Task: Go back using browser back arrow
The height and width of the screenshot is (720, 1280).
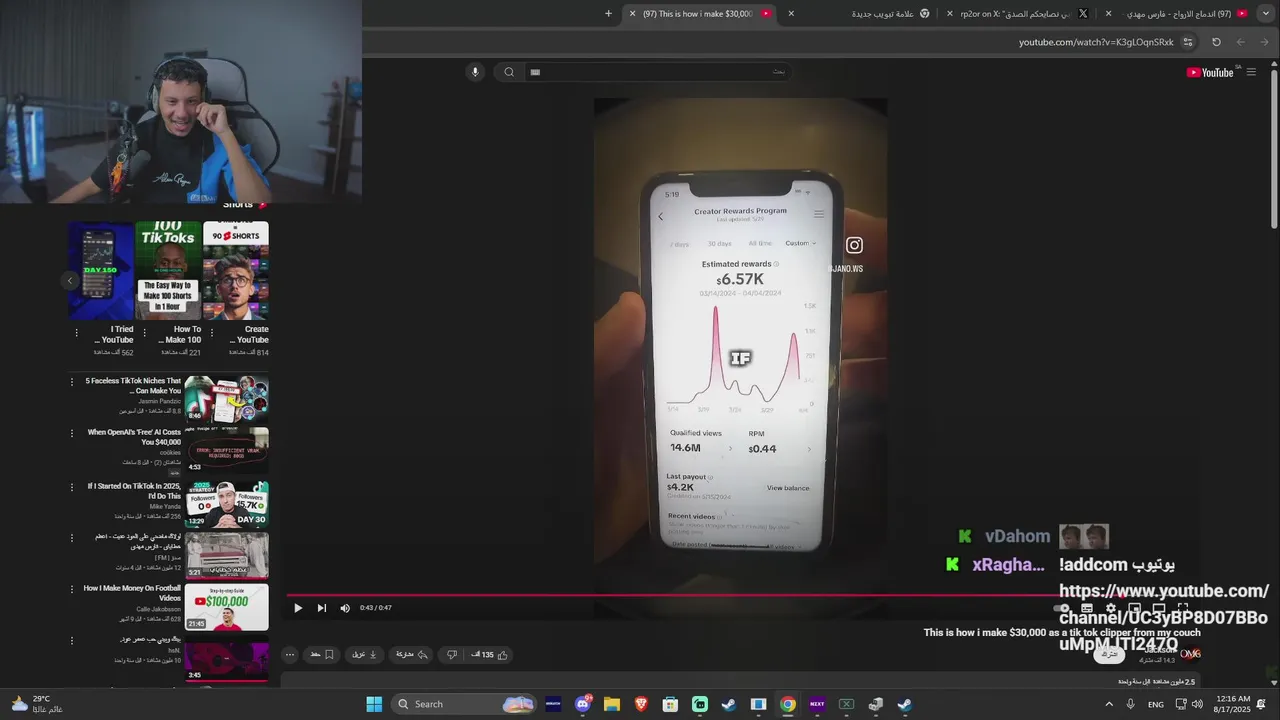Action: (x=1264, y=42)
